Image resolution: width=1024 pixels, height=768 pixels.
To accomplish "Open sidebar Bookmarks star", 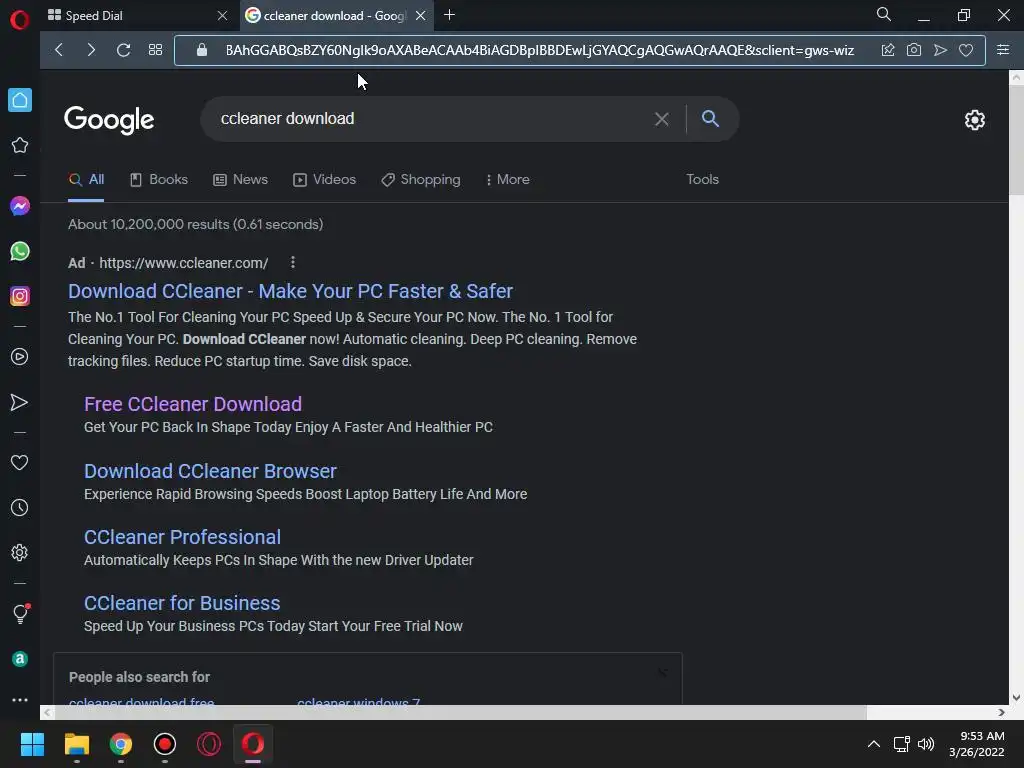I will [20, 145].
